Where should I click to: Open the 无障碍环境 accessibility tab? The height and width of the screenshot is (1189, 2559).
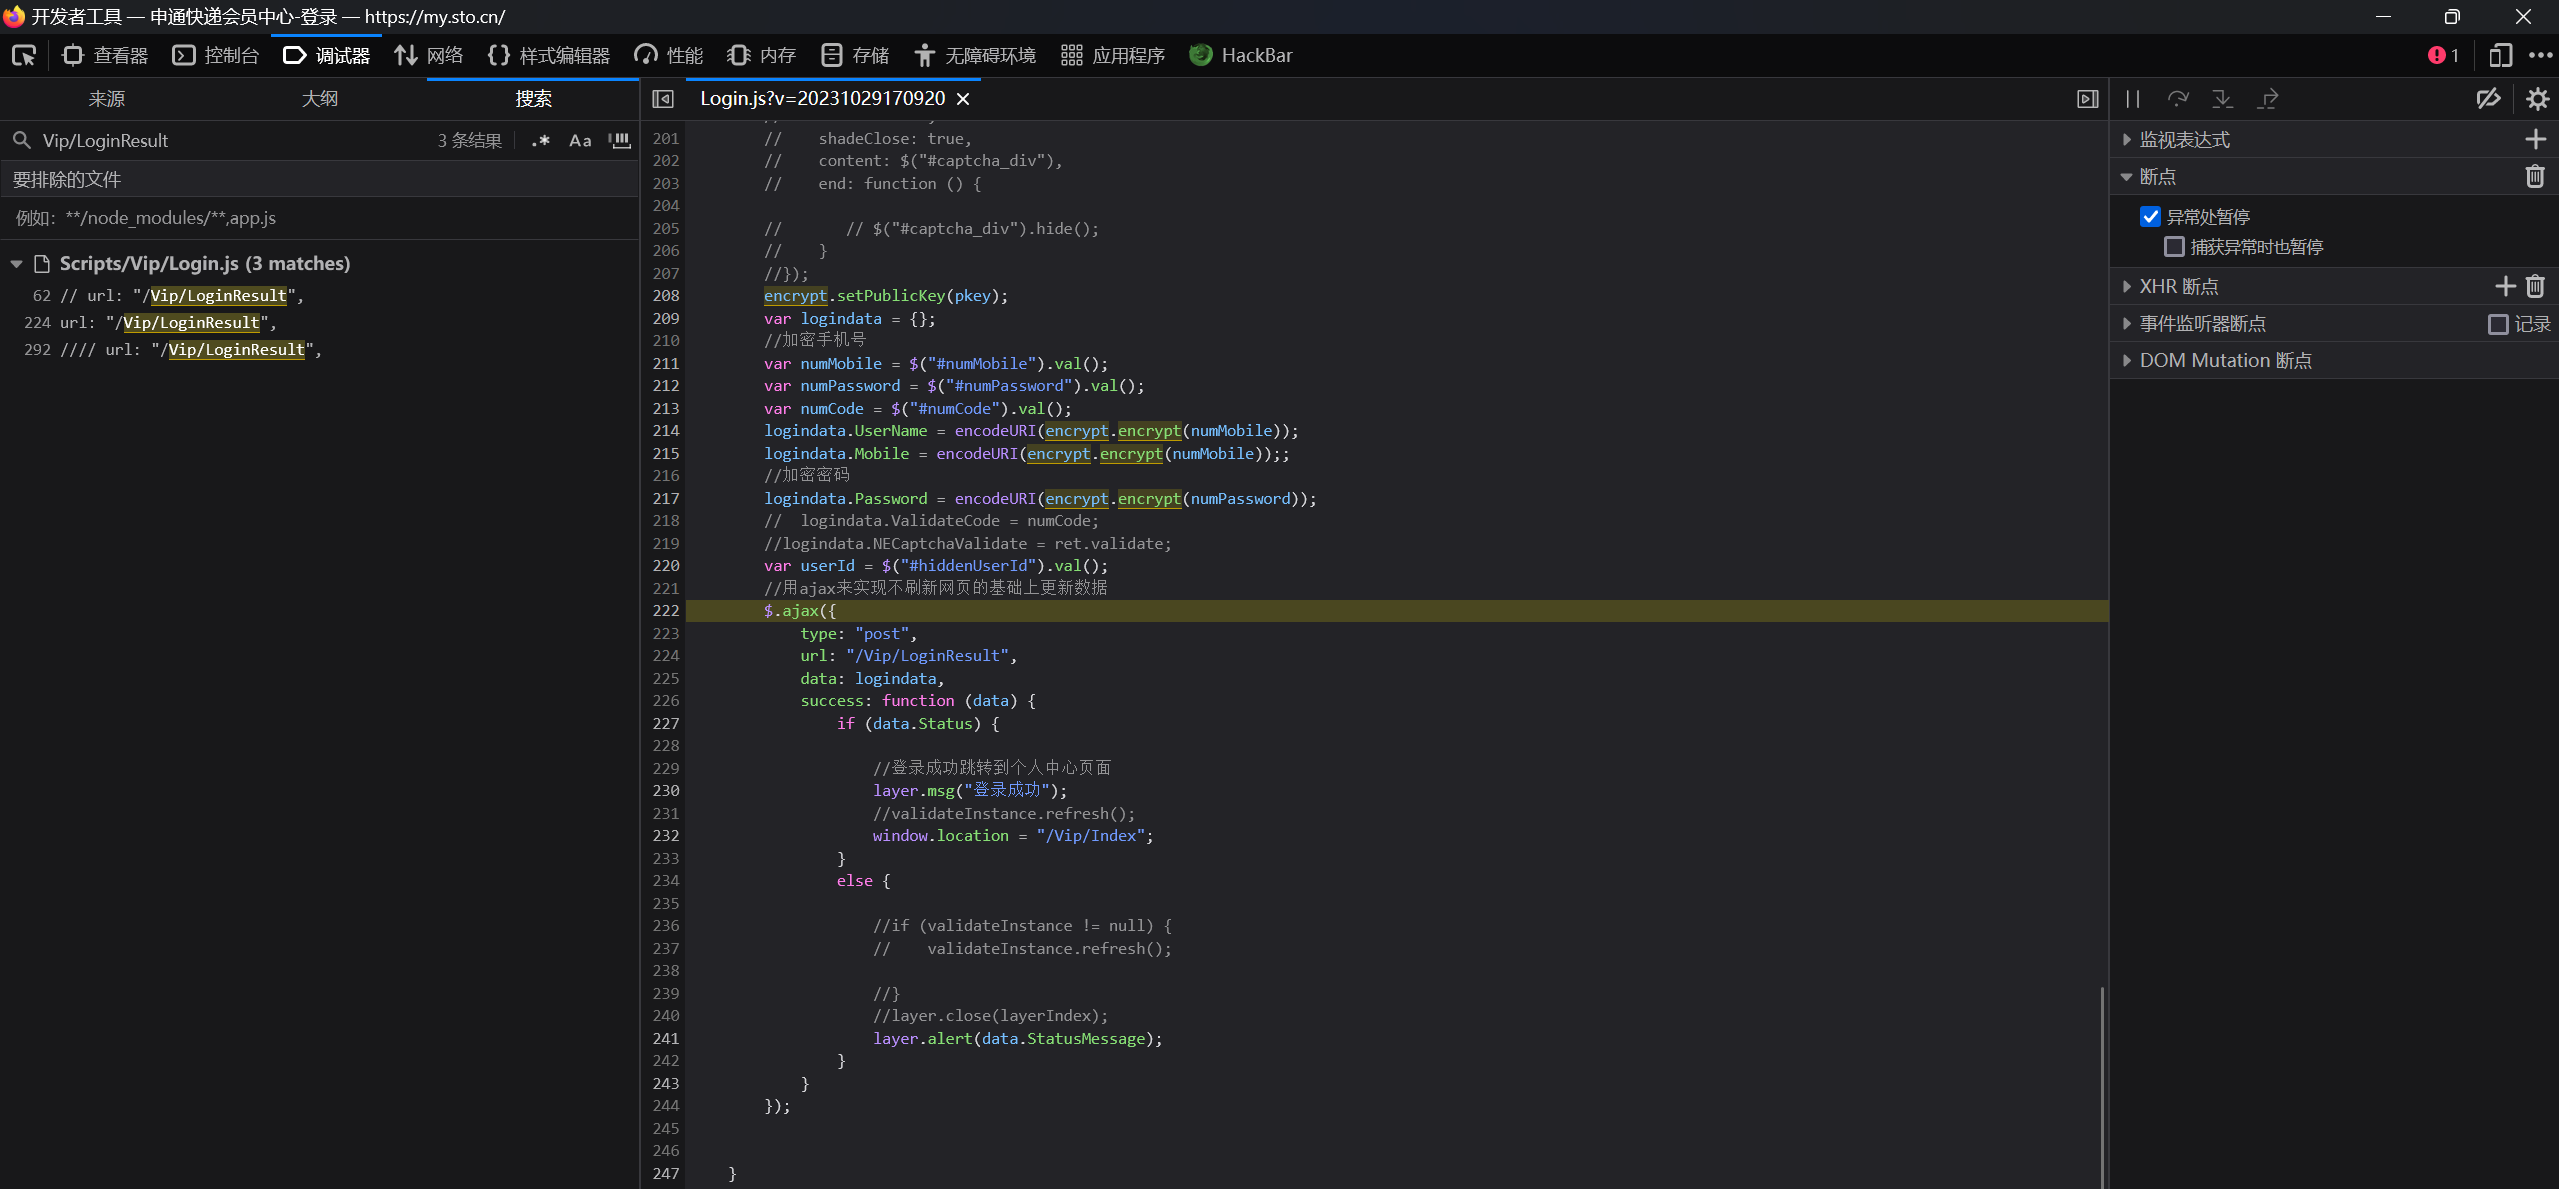pos(974,55)
